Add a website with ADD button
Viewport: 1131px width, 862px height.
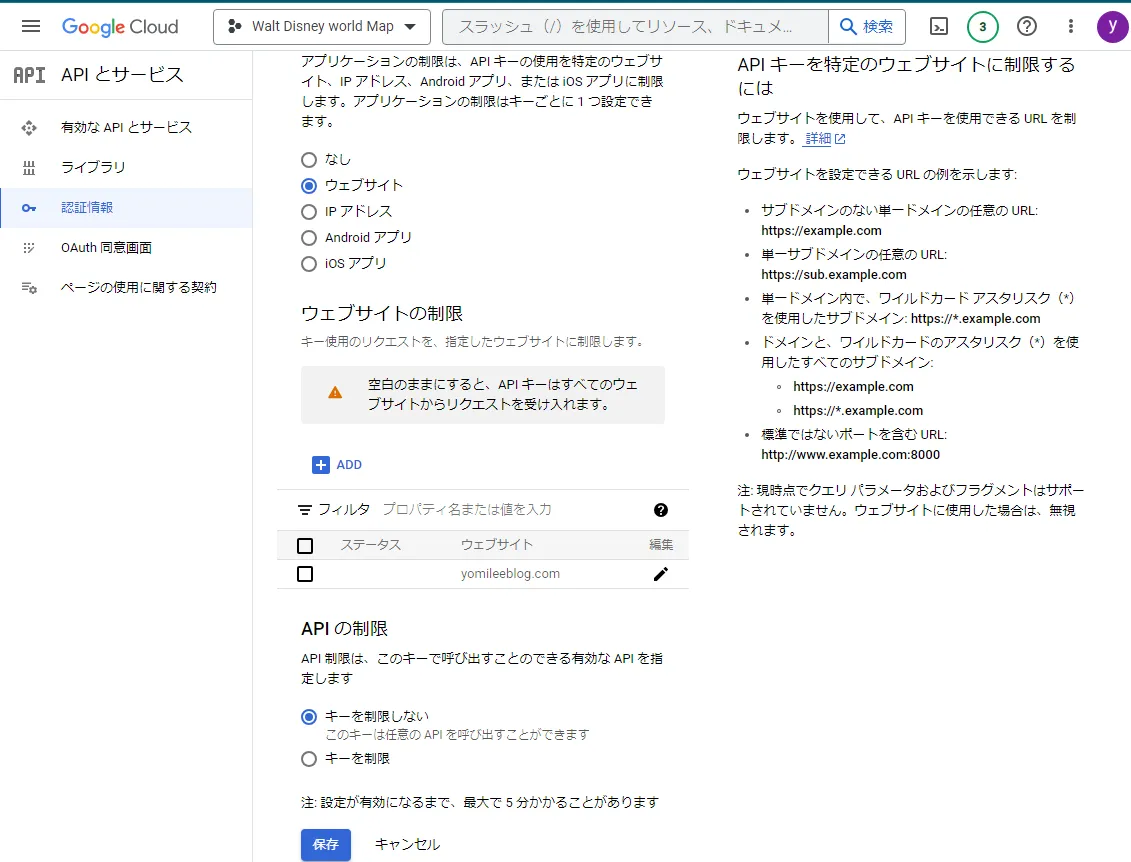coord(337,465)
